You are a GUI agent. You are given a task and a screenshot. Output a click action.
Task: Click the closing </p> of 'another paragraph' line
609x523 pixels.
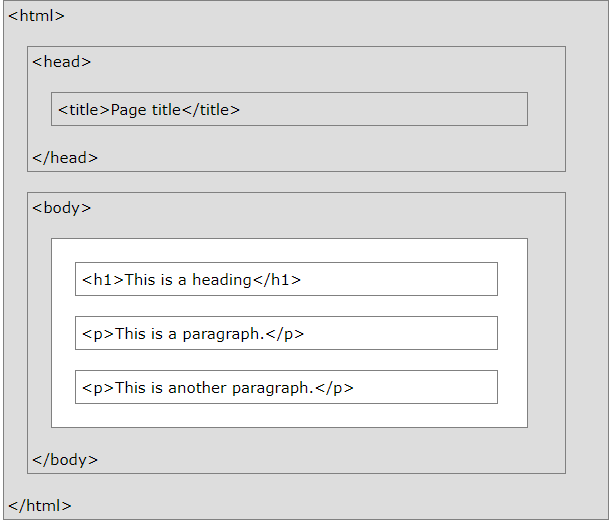click(x=334, y=388)
